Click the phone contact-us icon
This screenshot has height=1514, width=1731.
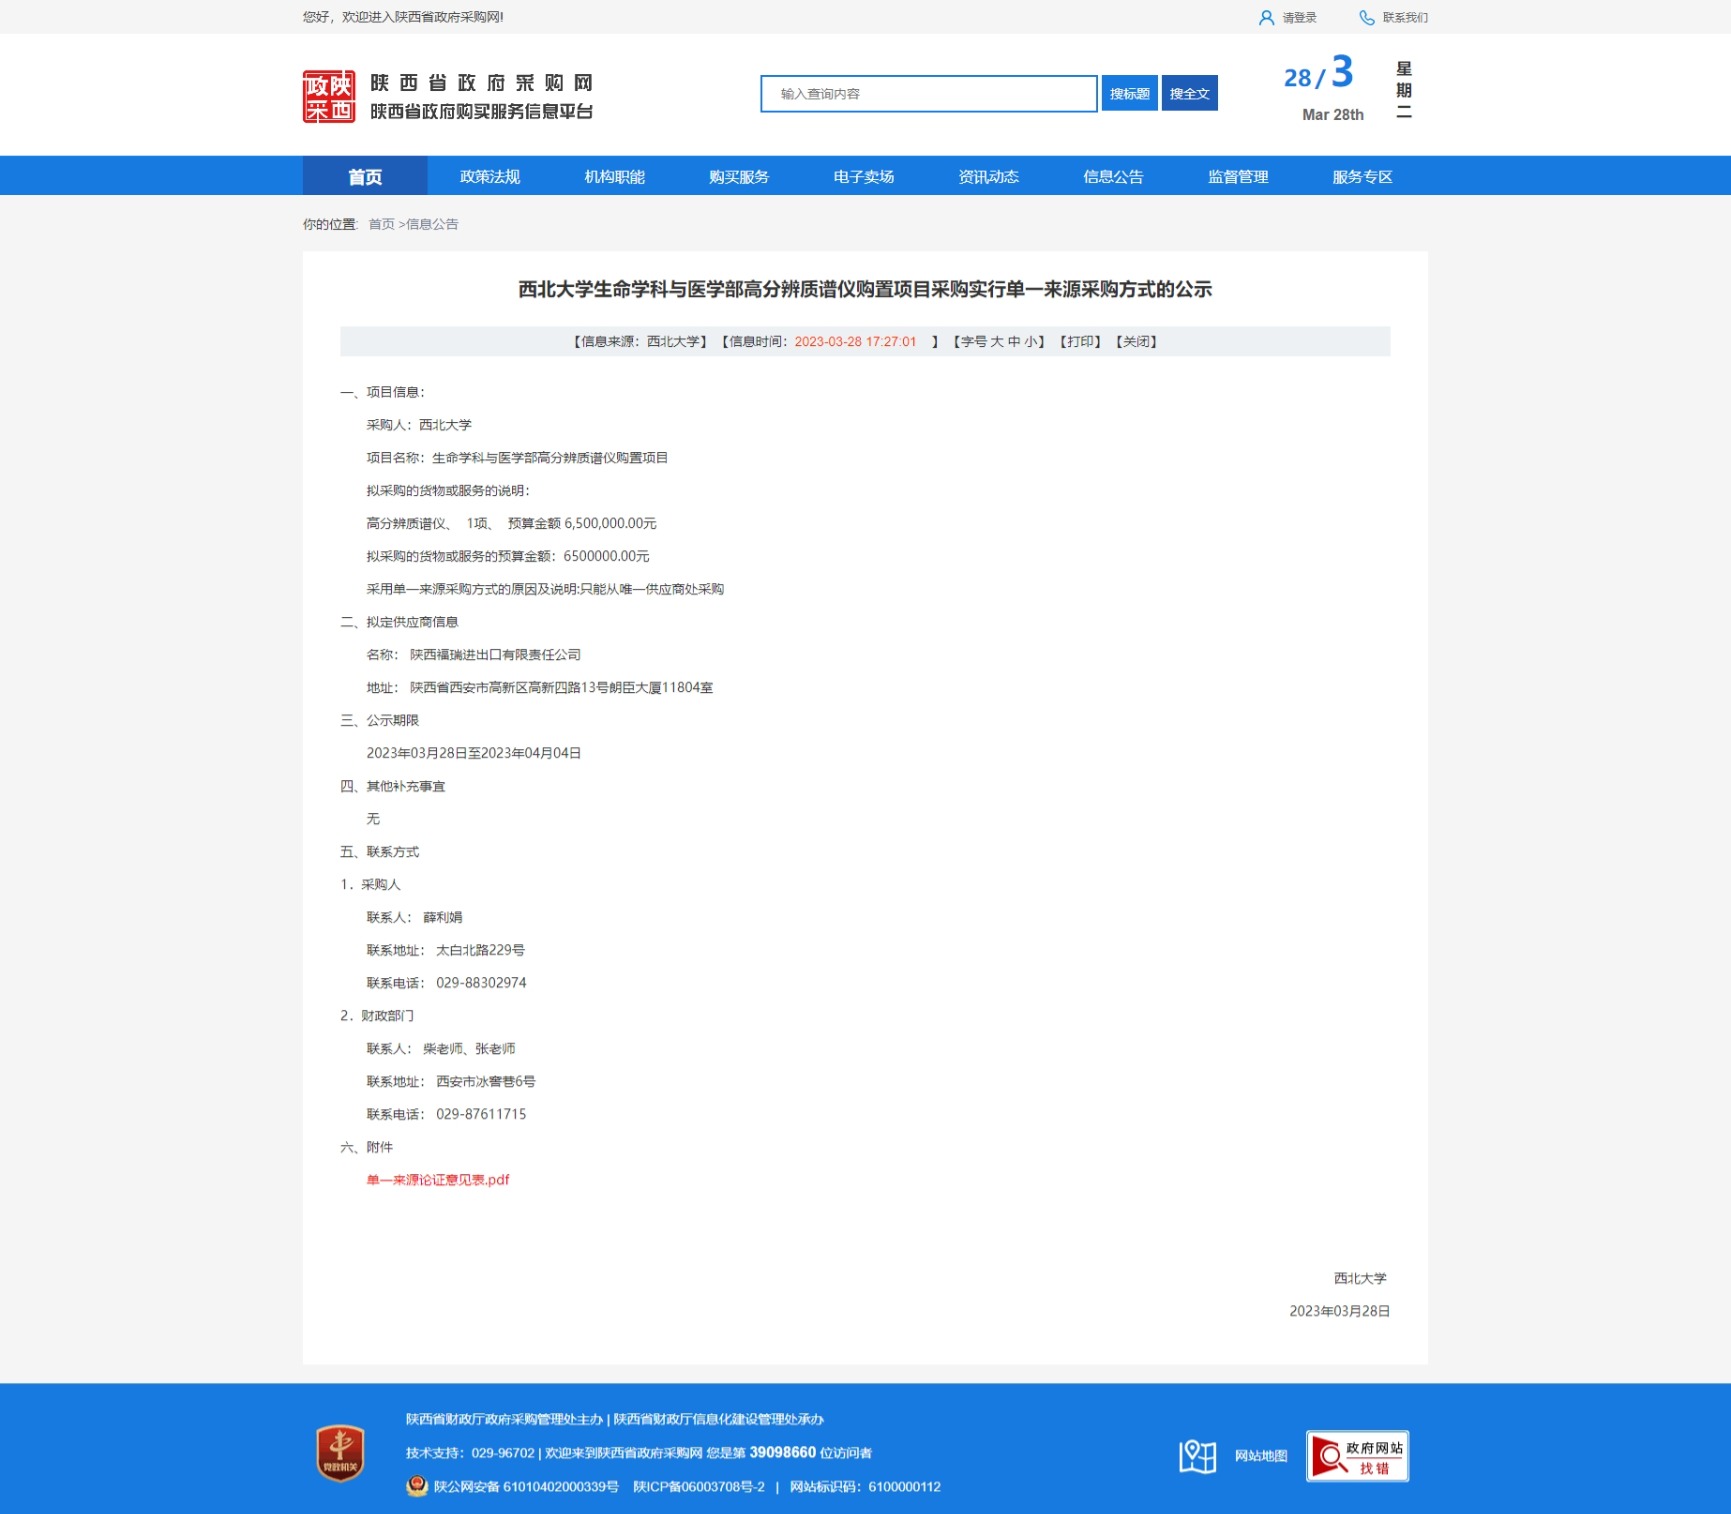click(x=1366, y=18)
